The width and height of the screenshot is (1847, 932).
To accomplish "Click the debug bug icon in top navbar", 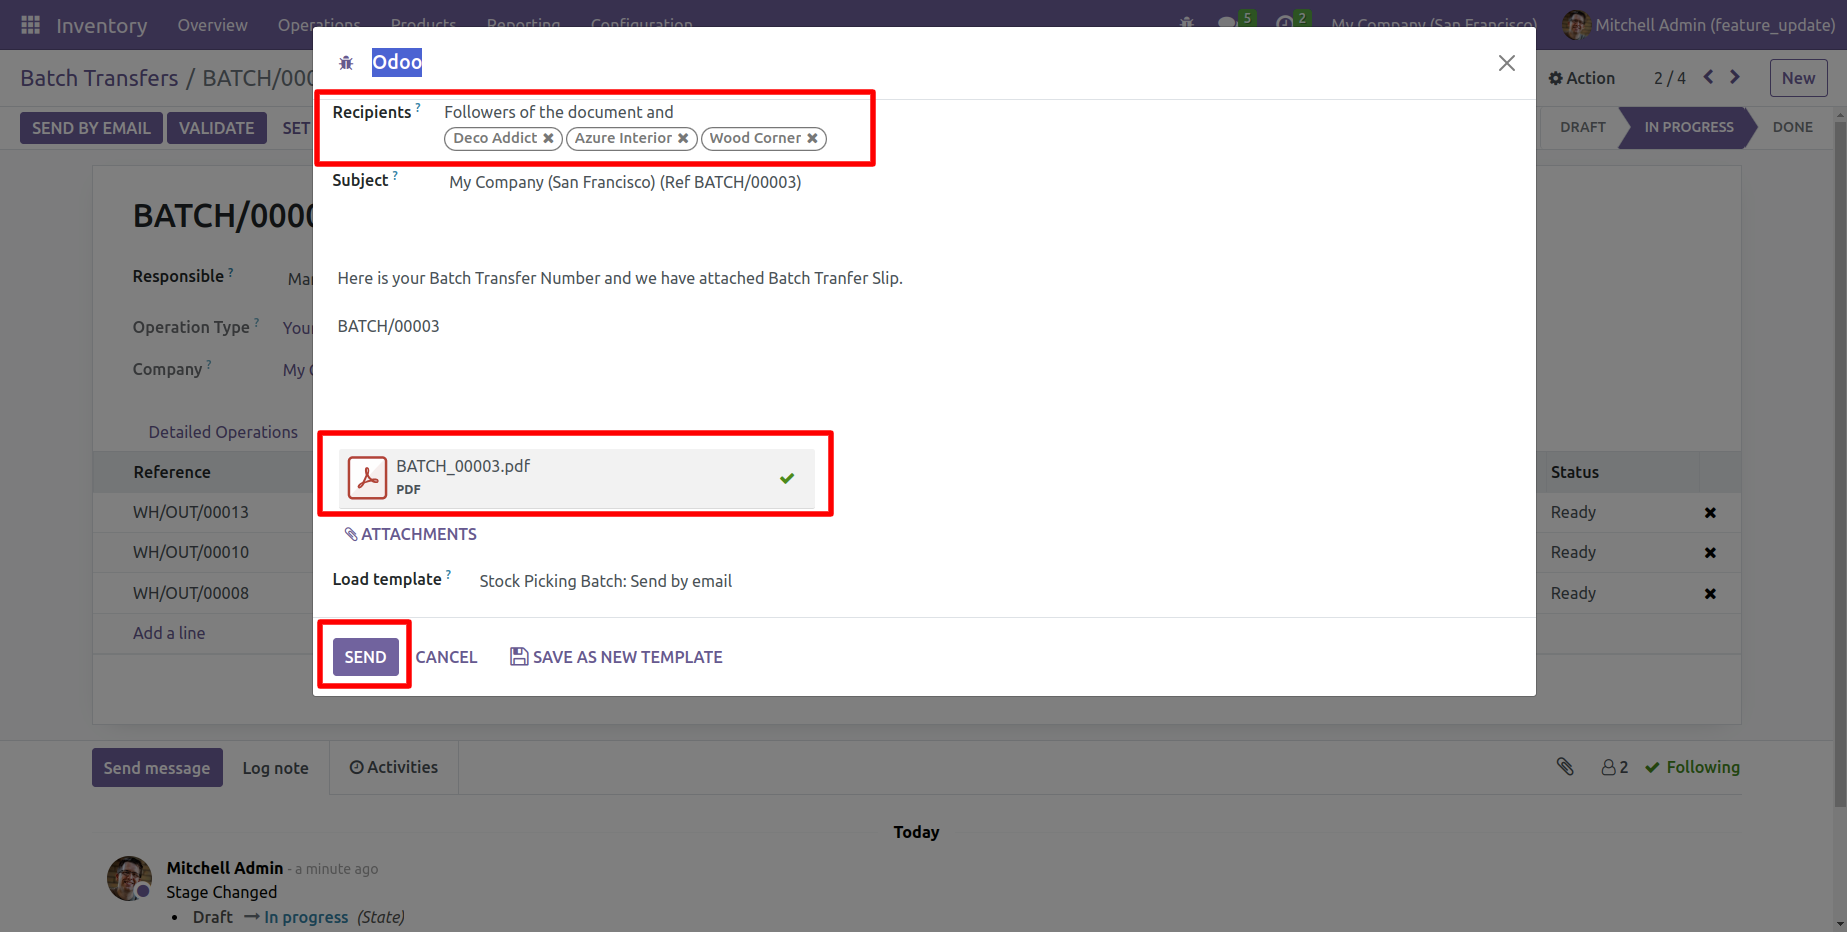I will coord(1187,23).
